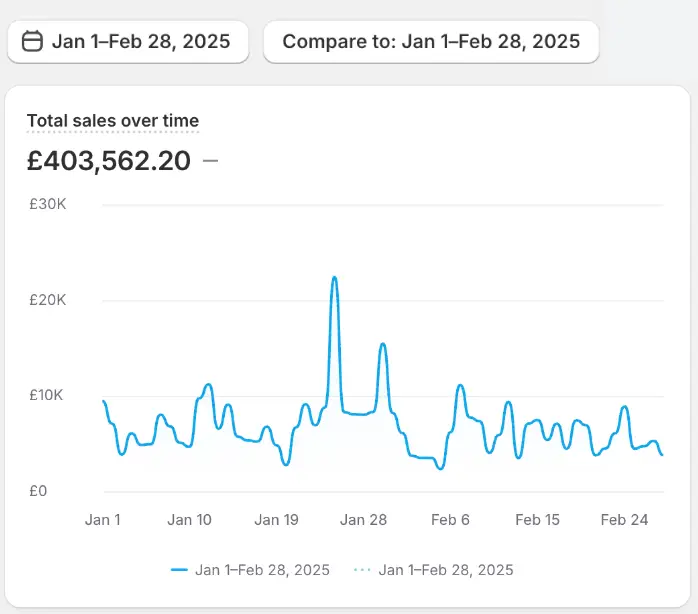Viewport: 698px width, 614px height.
Task: Click the second-highest peak above Jan 28
Action: (x=382, y=345)
